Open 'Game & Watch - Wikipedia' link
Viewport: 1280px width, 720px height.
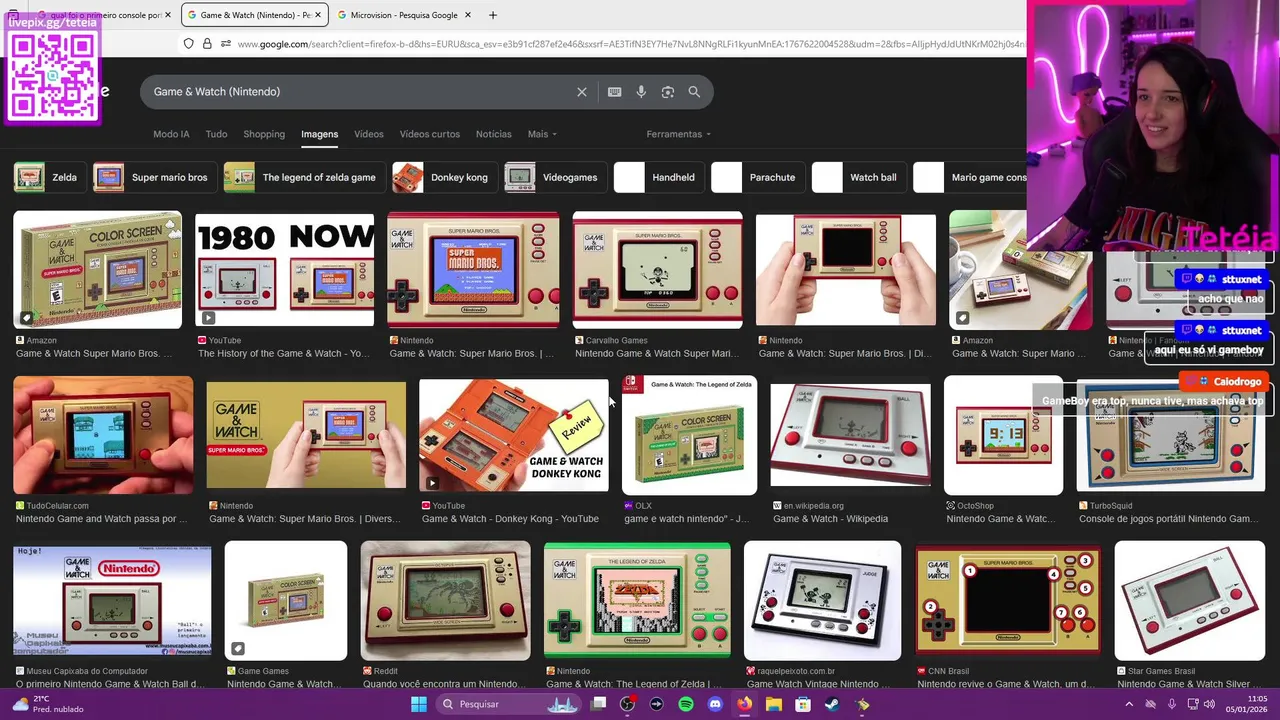[x=830, y=519]
